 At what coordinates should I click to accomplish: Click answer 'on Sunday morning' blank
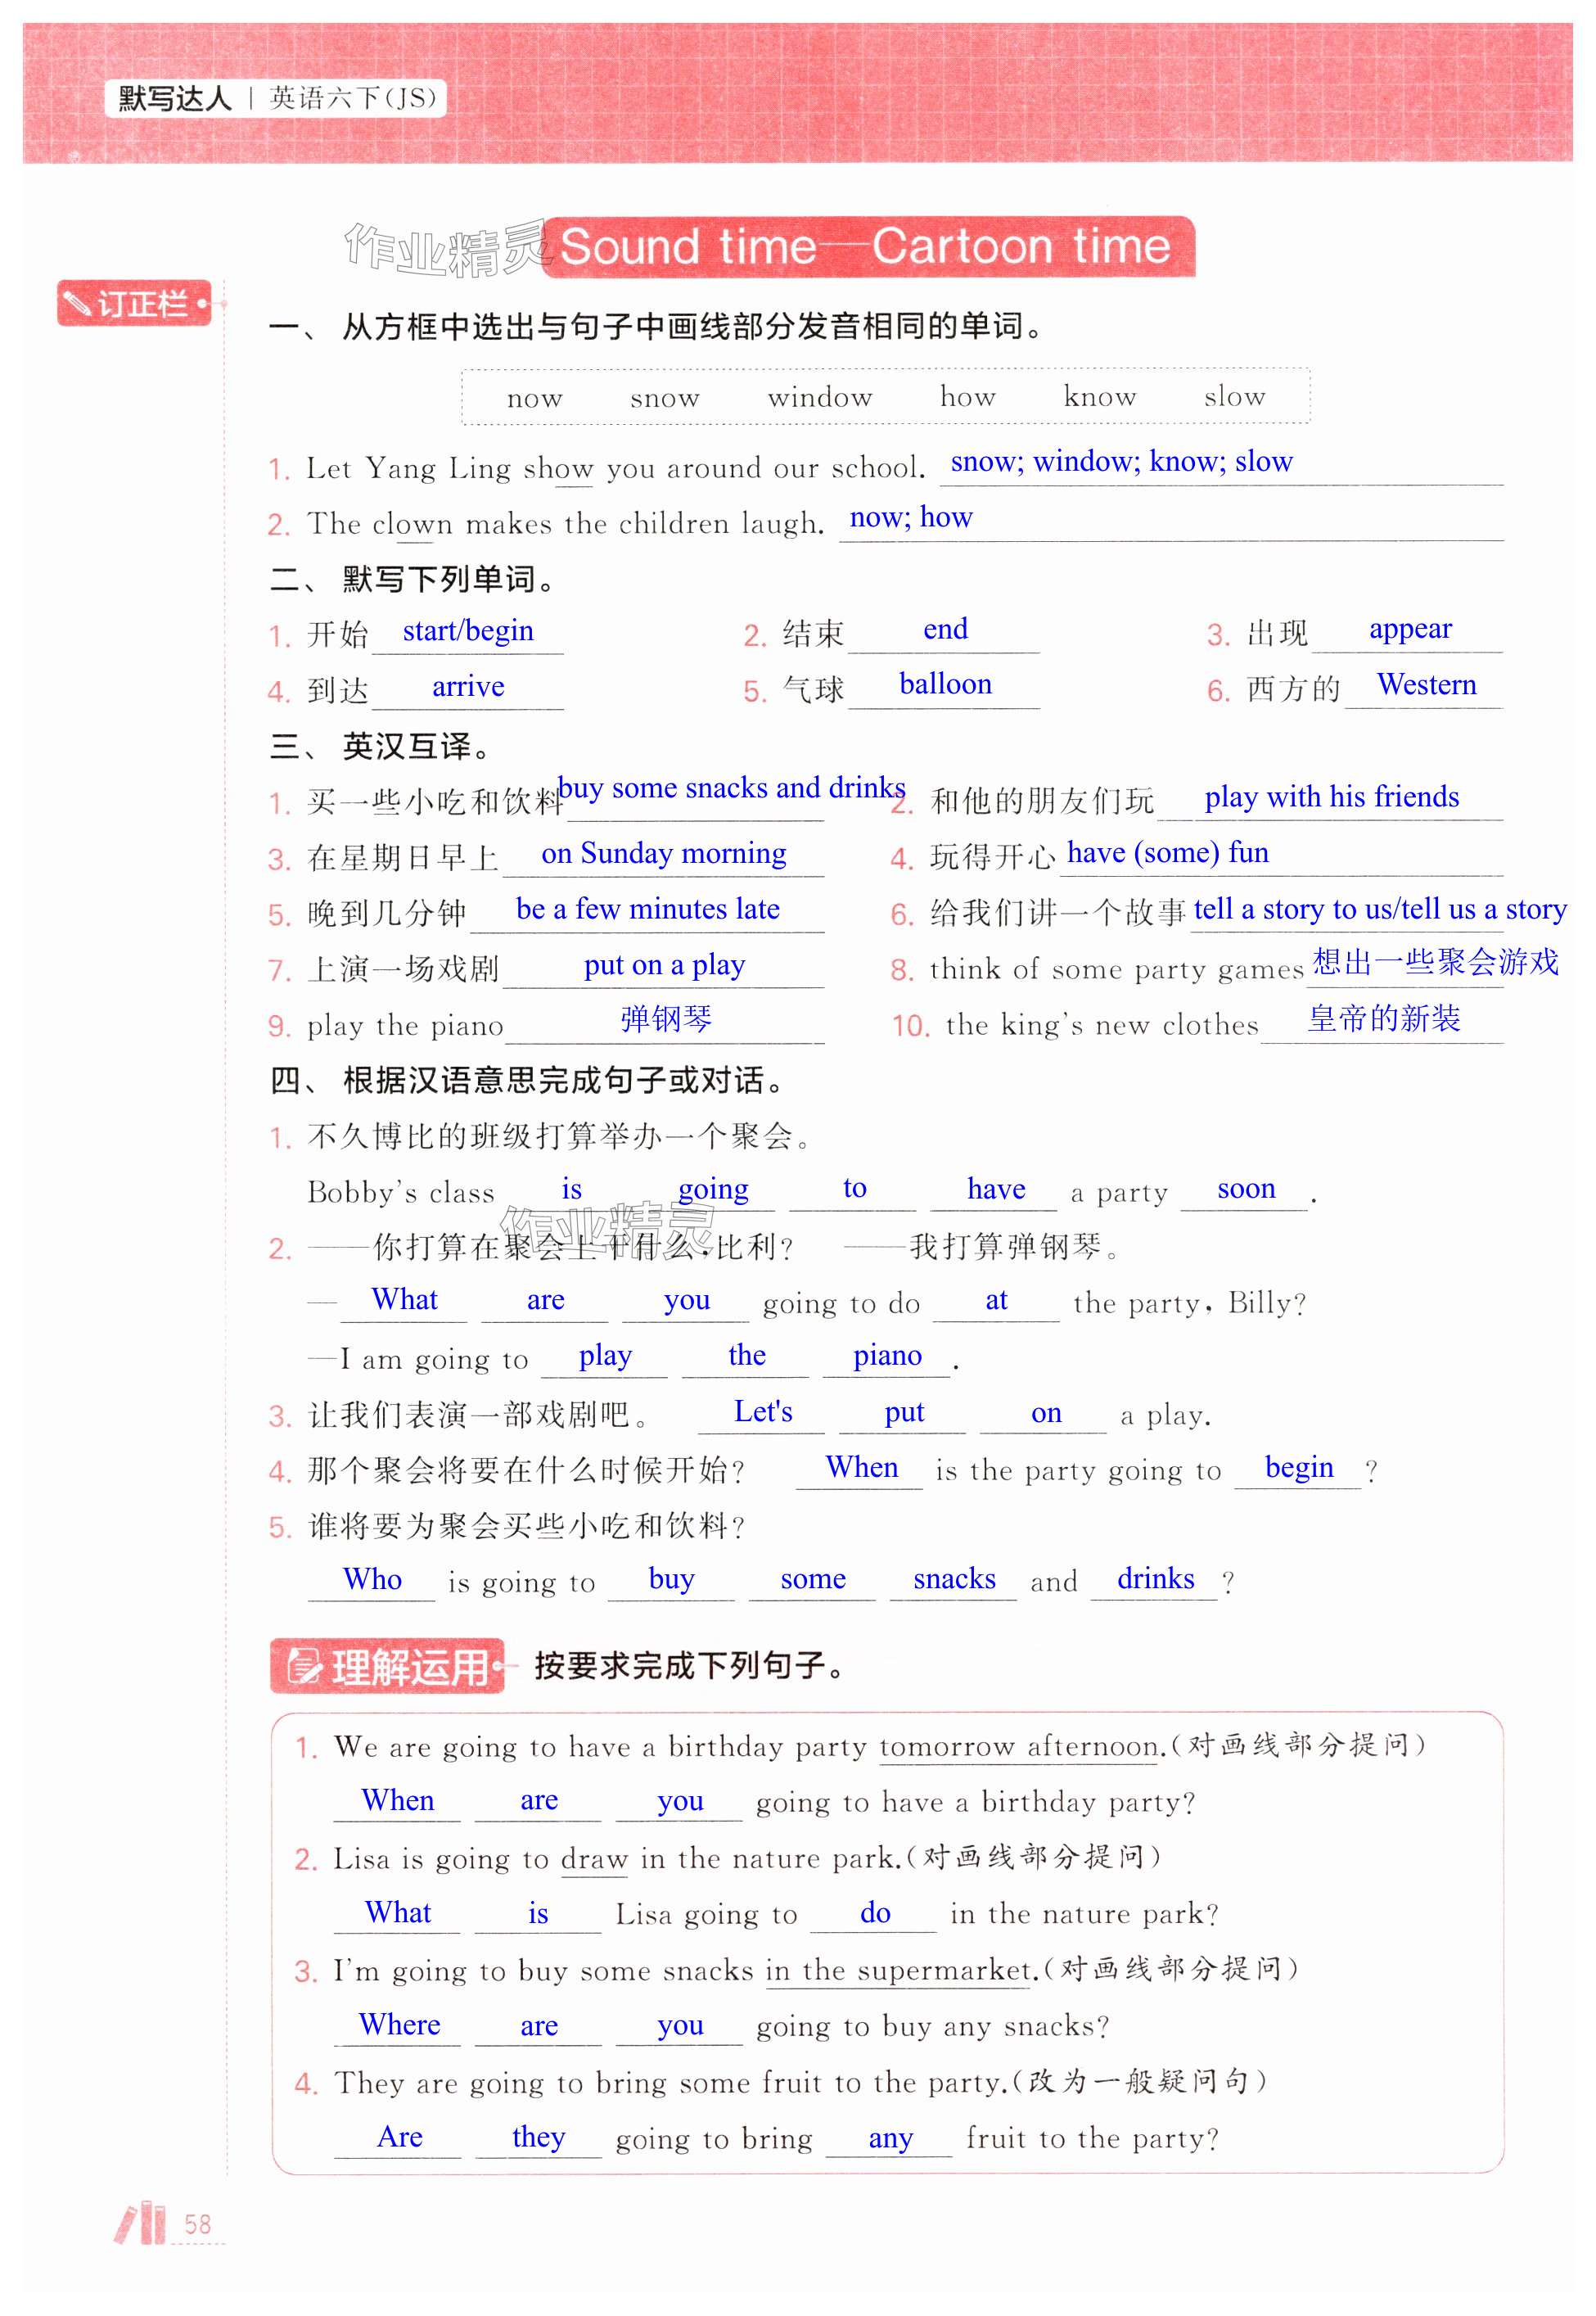(664, 853)
